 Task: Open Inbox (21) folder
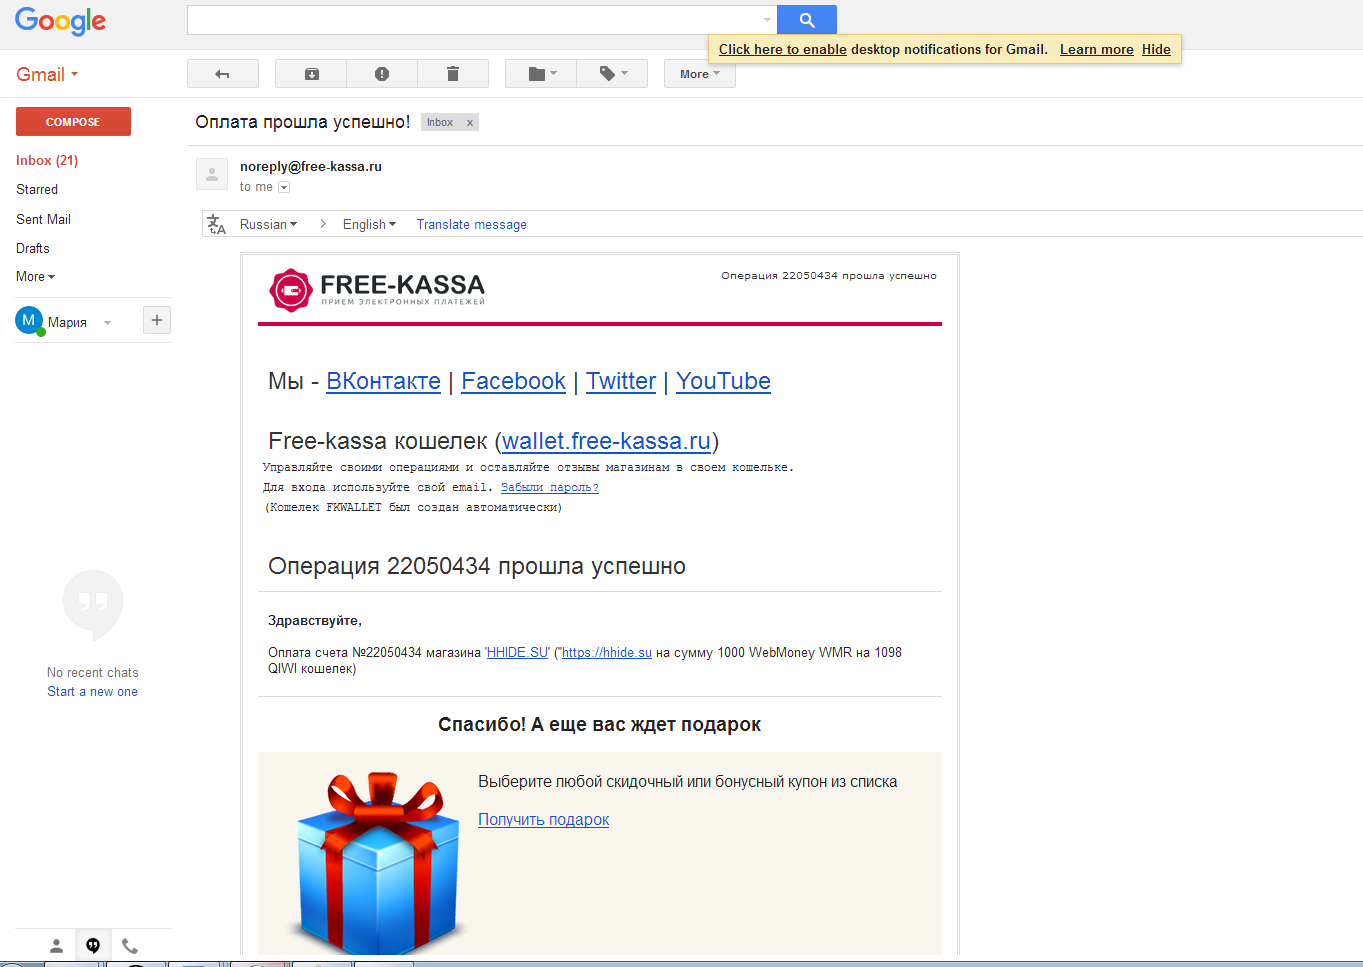pos(47,160)
